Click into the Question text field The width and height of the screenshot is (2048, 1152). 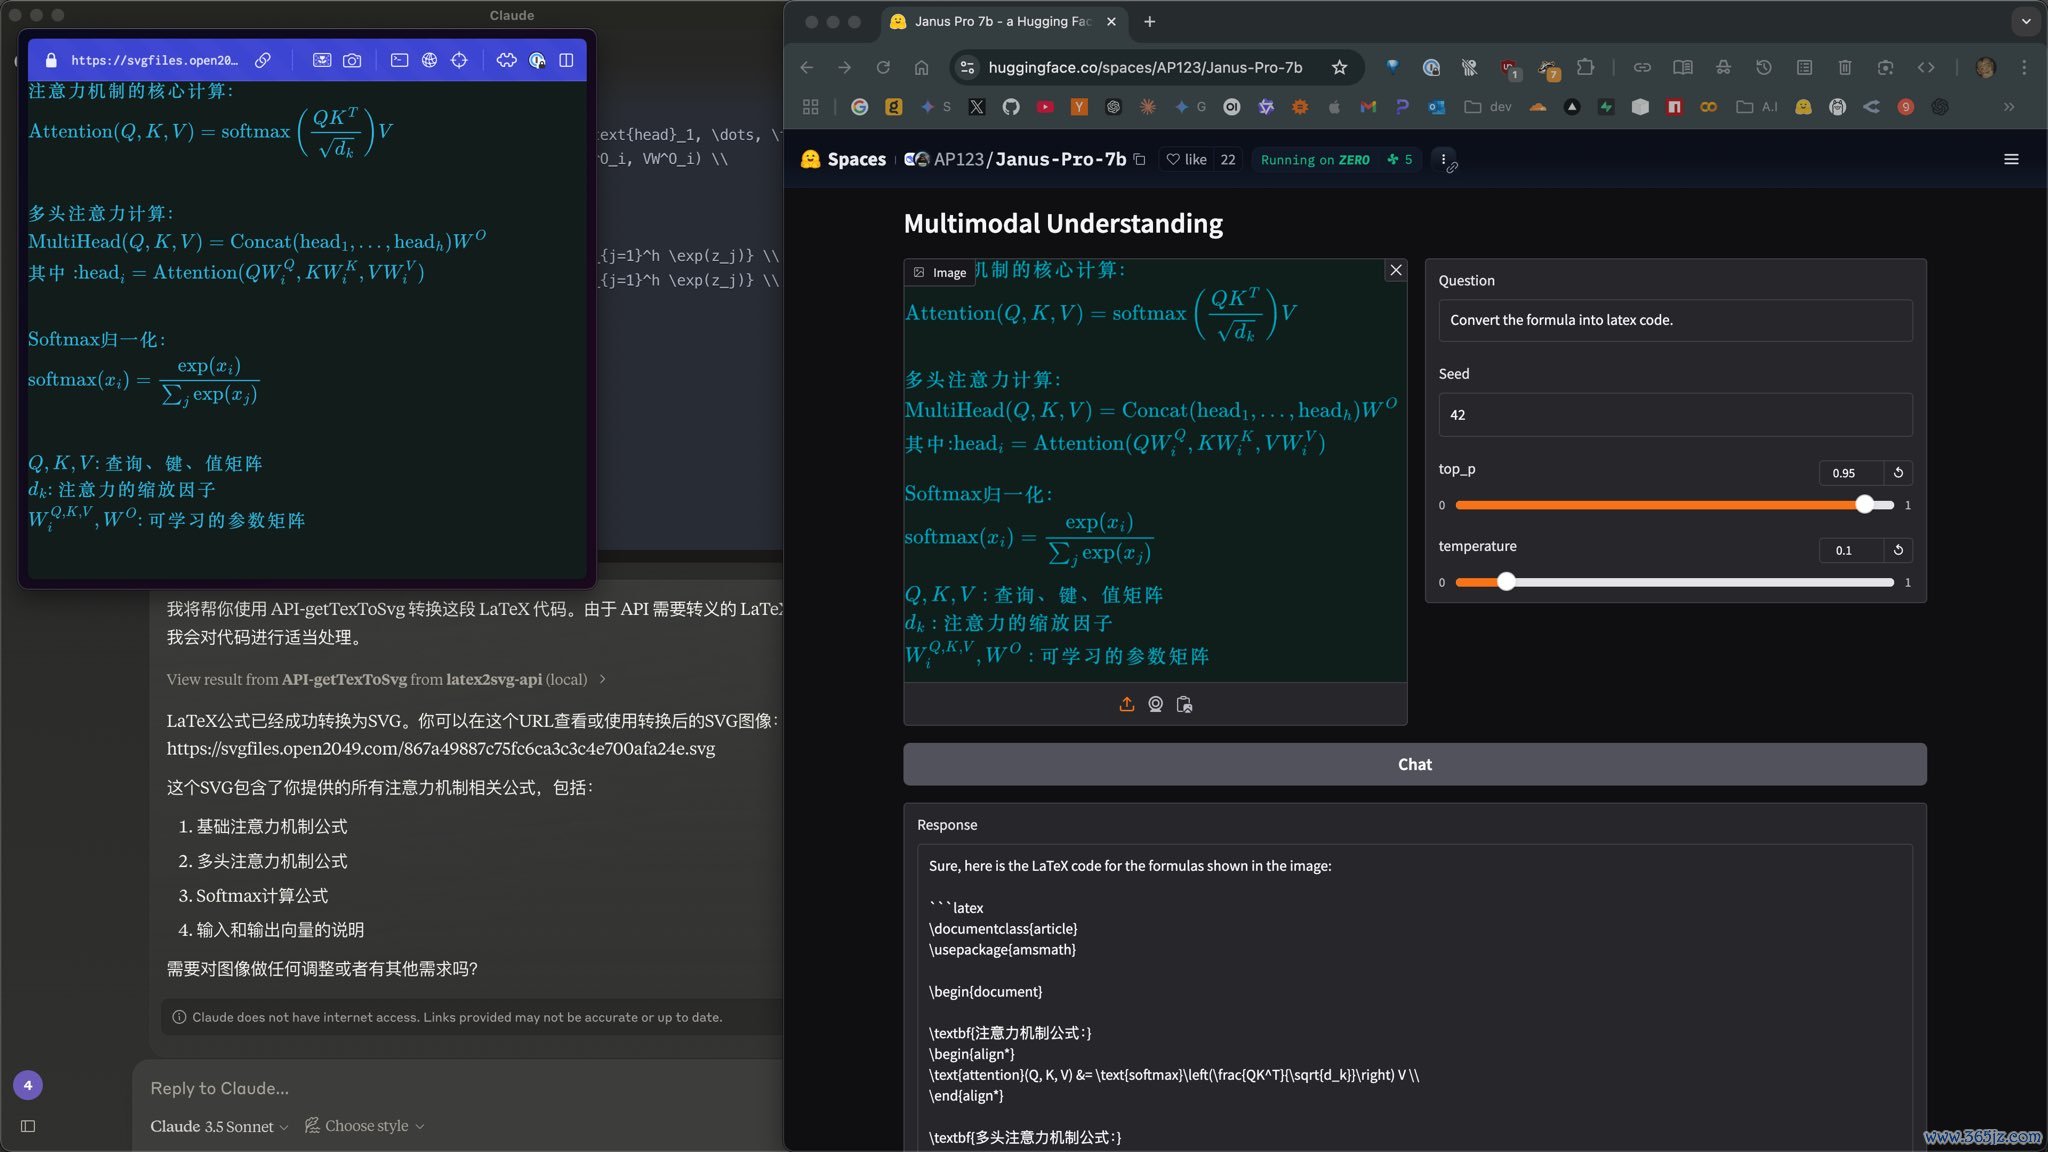1675,320
